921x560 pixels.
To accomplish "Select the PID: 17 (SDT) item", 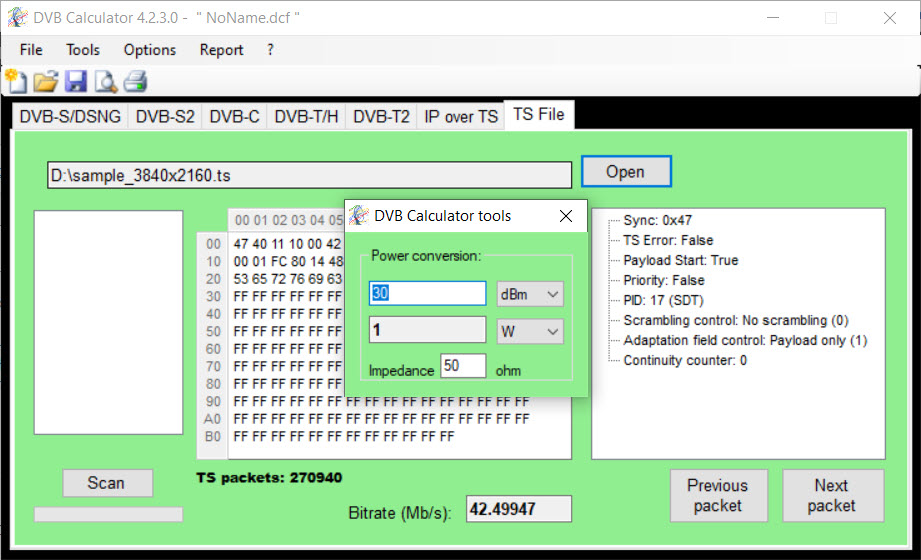I will point(664,300).
